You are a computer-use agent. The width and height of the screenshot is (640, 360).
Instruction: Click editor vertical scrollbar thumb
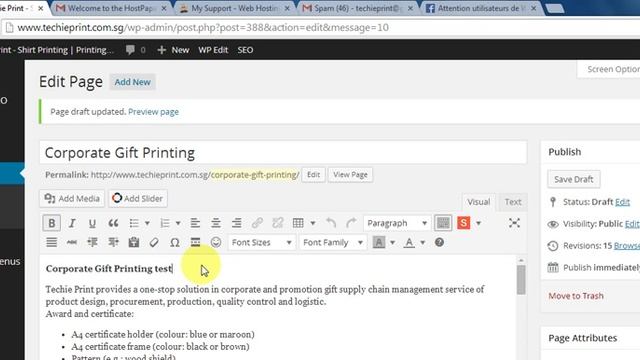[521, 280]
